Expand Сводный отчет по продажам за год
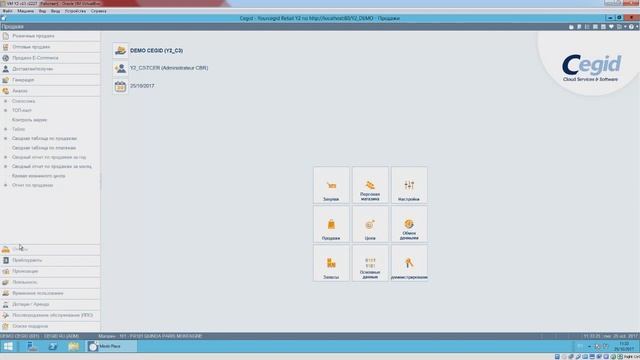This screenshot has height=360, width=640. pyautogui.click(x=5, y=158)
